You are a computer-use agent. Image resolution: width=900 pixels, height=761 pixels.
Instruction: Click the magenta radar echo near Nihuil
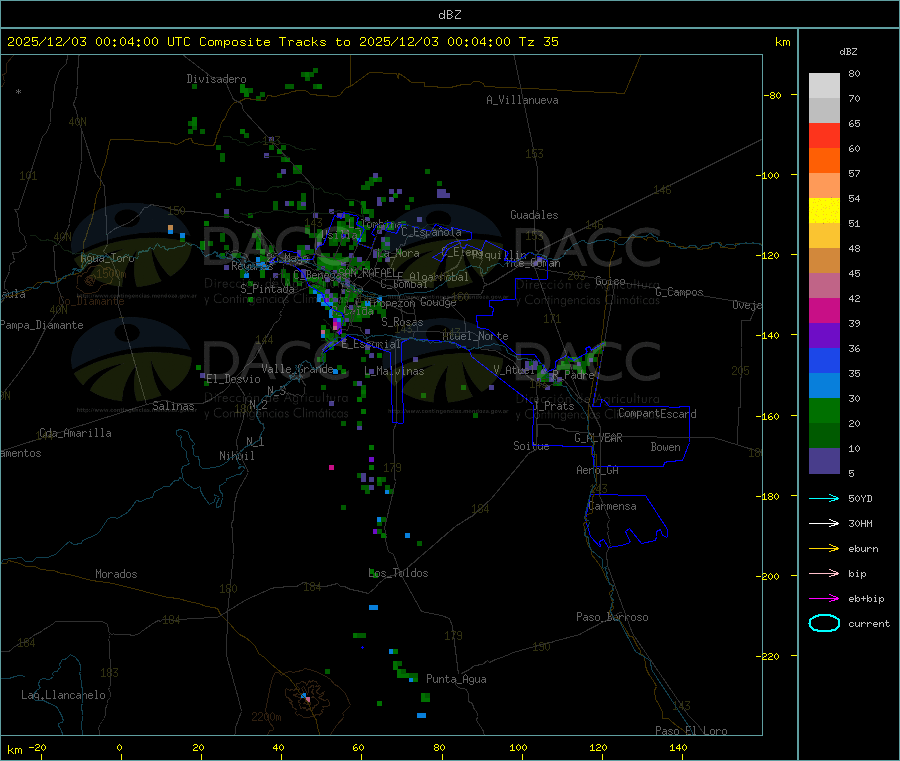click(331, 468)
